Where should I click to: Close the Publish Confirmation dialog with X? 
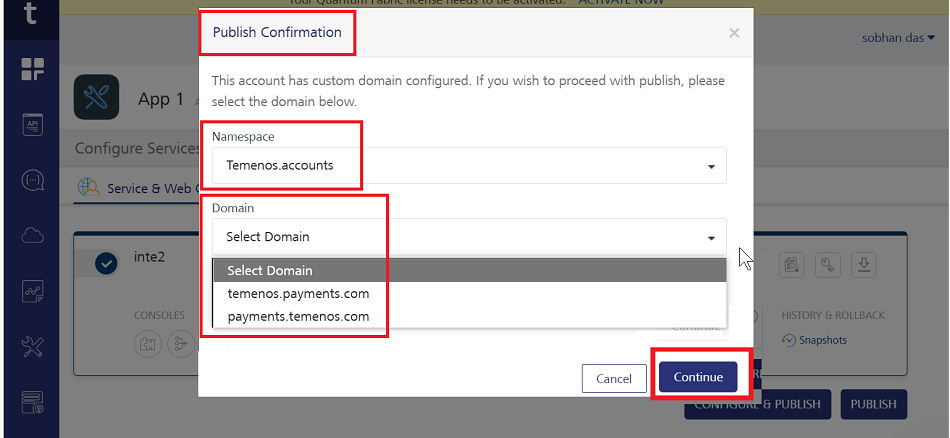(x=734, y=33)
